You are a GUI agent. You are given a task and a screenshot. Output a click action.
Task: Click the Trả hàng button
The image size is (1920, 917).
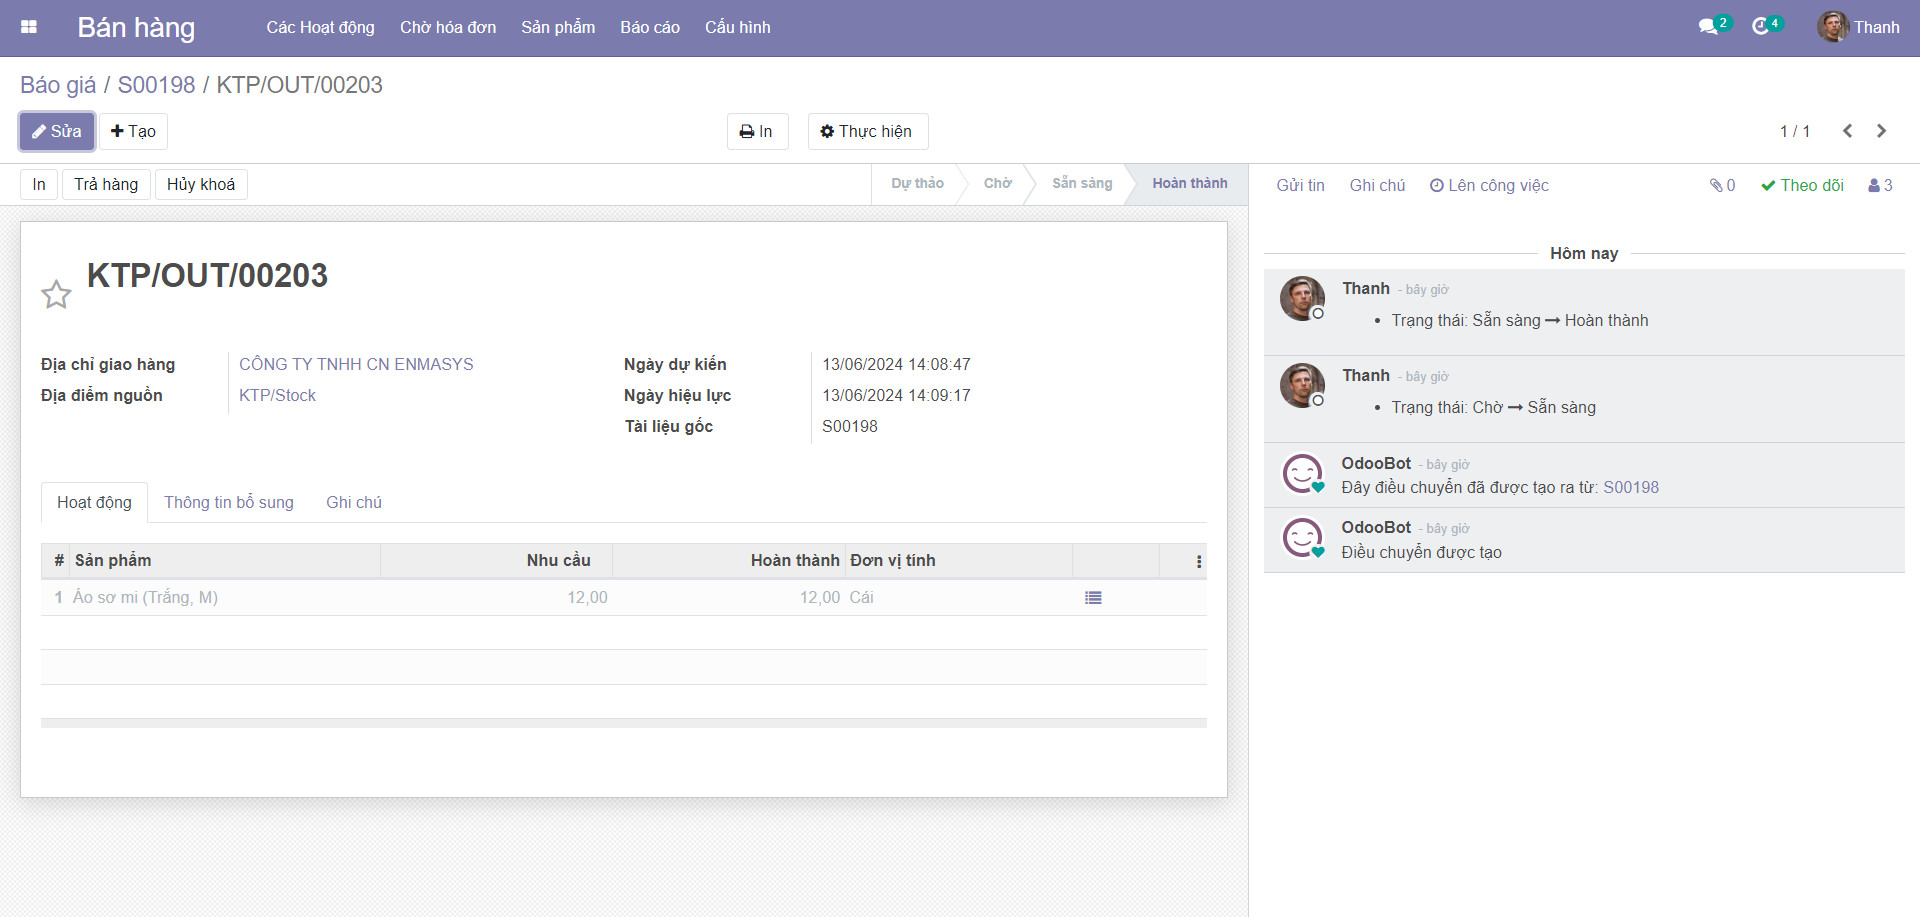[x=106, y=184]
